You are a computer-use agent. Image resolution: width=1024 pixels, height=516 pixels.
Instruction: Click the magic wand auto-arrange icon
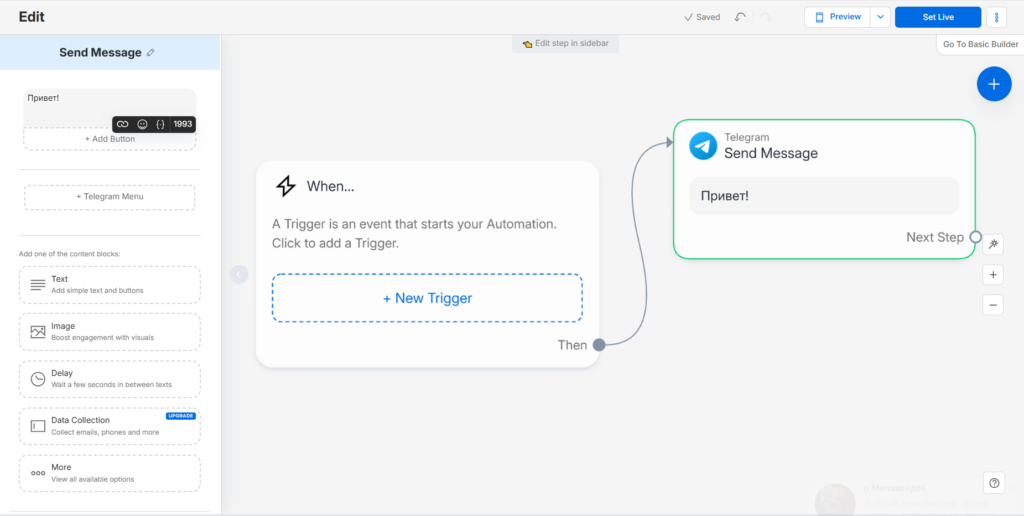(993, 244)
